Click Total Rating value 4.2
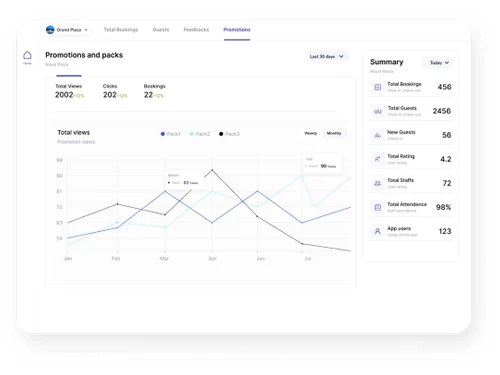The width and height of the screenshot is (500, 375). point(446,159)
